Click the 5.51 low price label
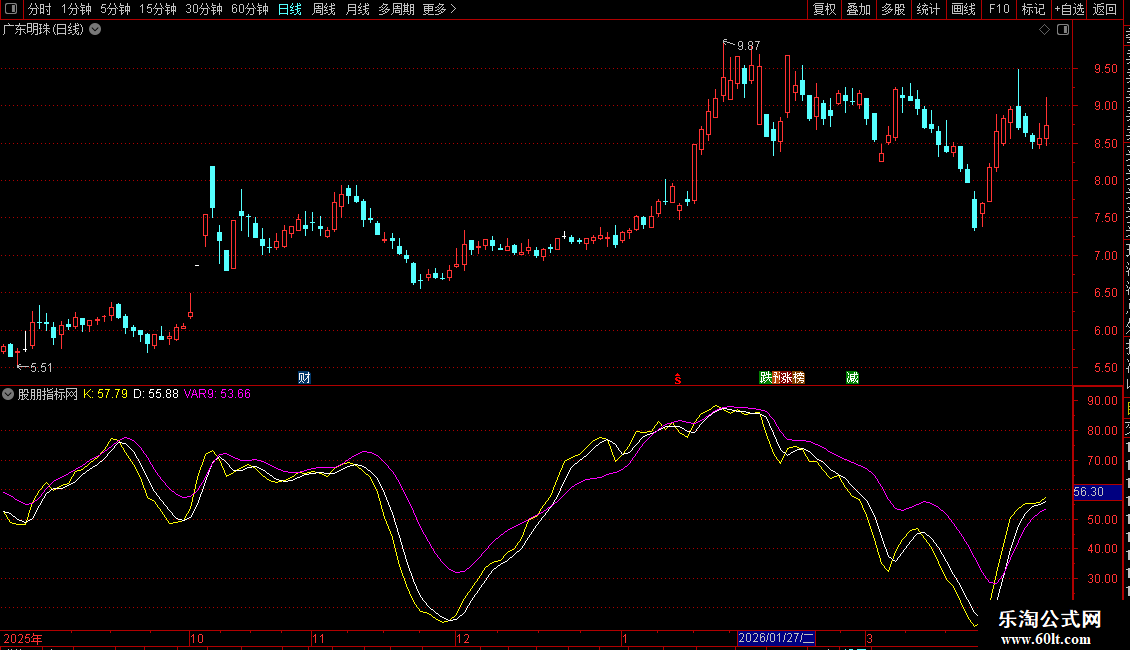 click(x=41, y=368)
